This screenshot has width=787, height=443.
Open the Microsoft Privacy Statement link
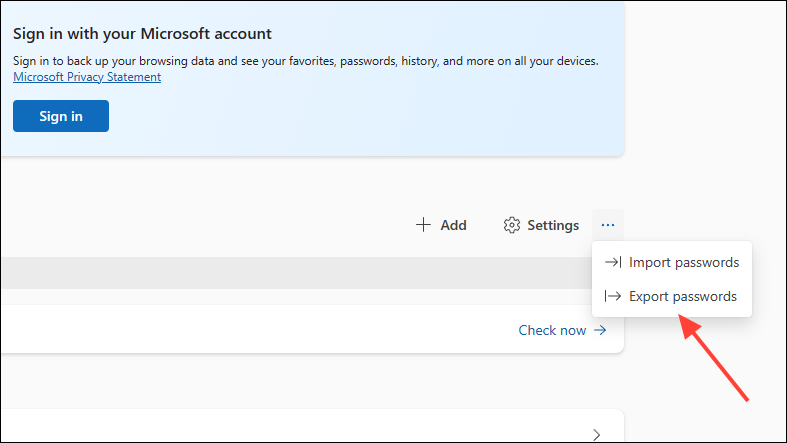[x=87, y=77]
